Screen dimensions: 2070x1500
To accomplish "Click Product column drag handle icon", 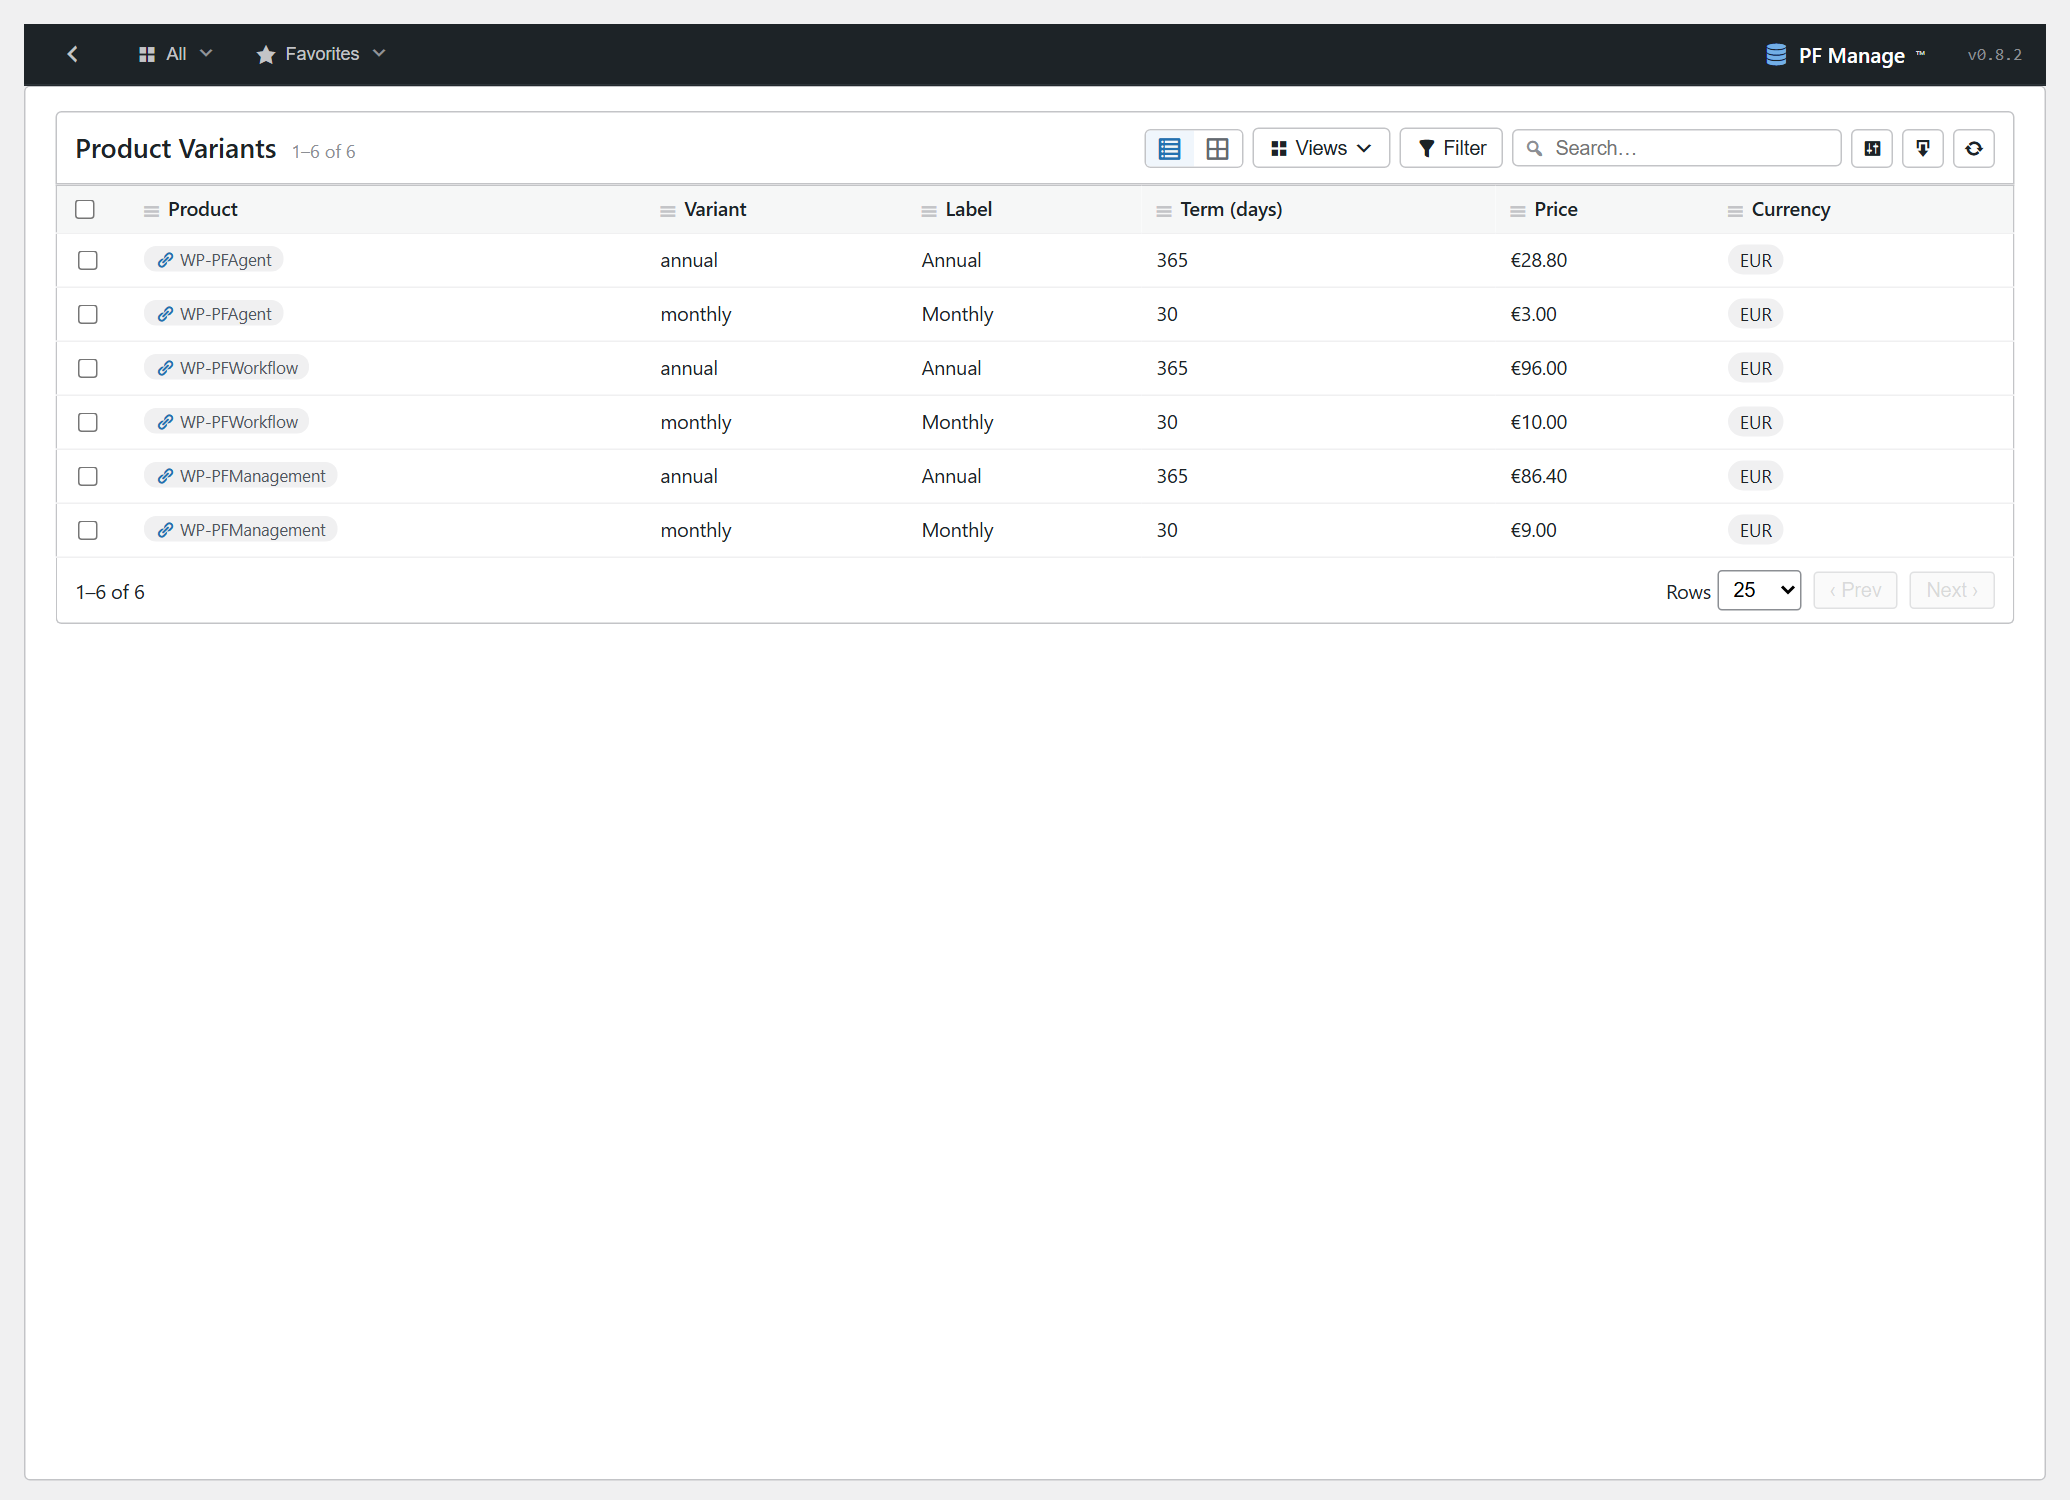I will pyautogui.click(x=151, y=211).
